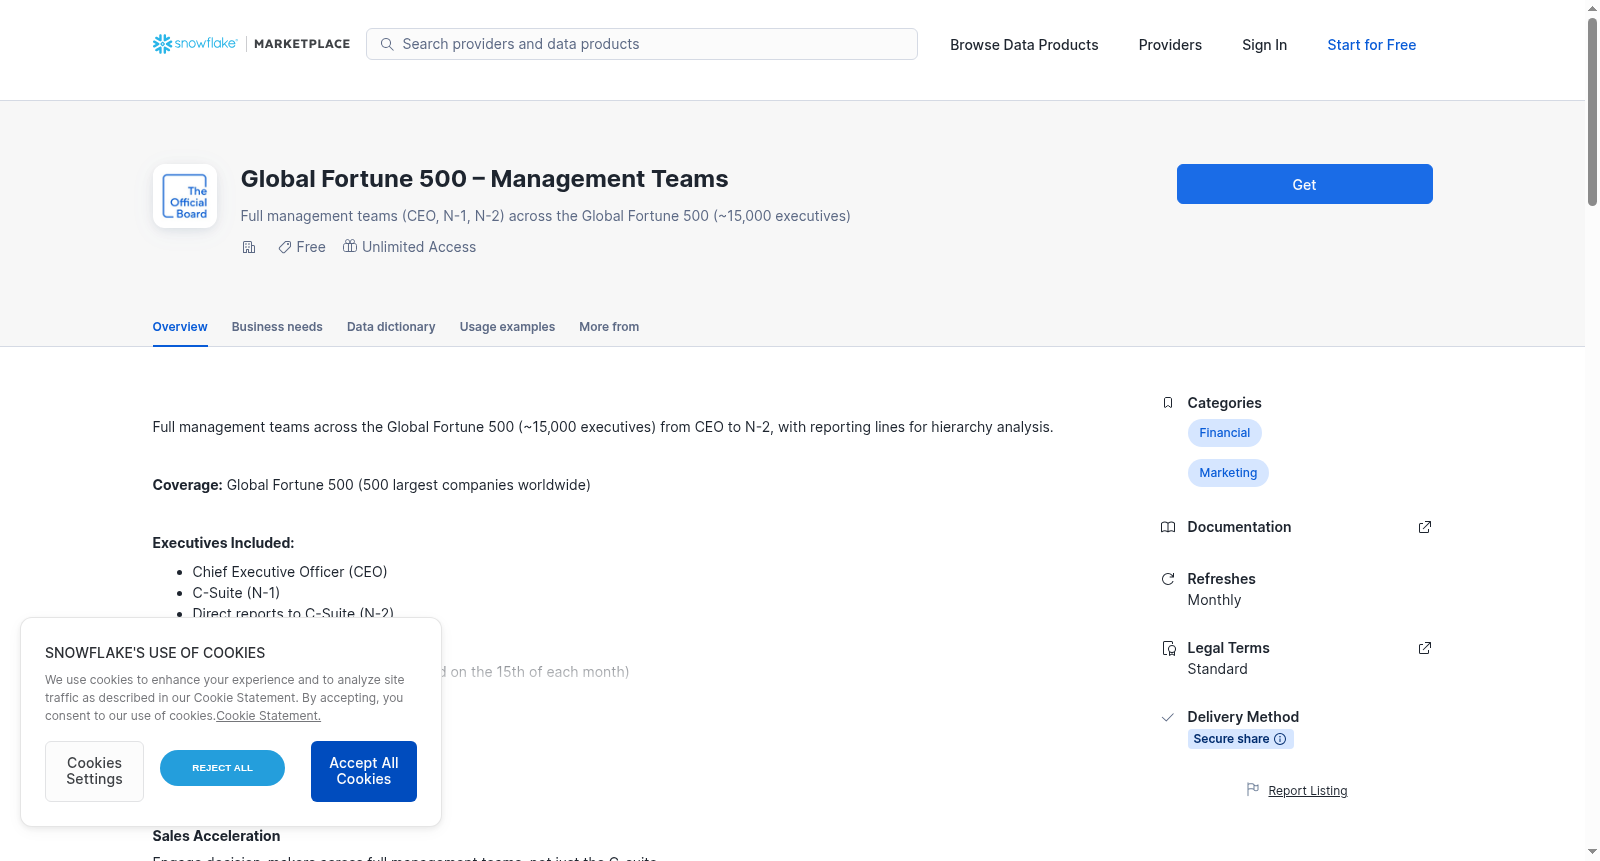Click the Categories bookmark icon
This screenshot has height=861, width=1600.
click(1168, 403)
